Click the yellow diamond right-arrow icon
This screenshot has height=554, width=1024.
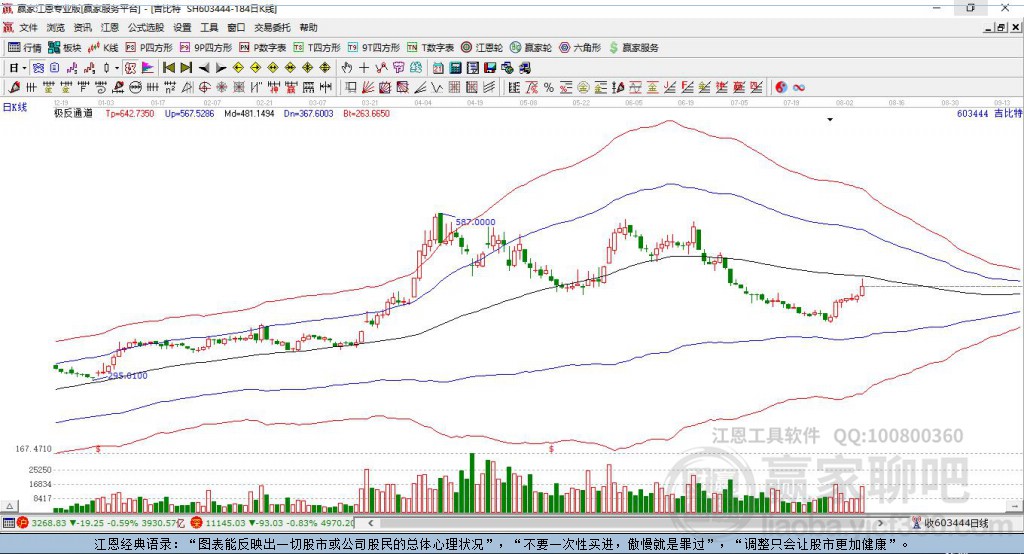tap(255, 68)
